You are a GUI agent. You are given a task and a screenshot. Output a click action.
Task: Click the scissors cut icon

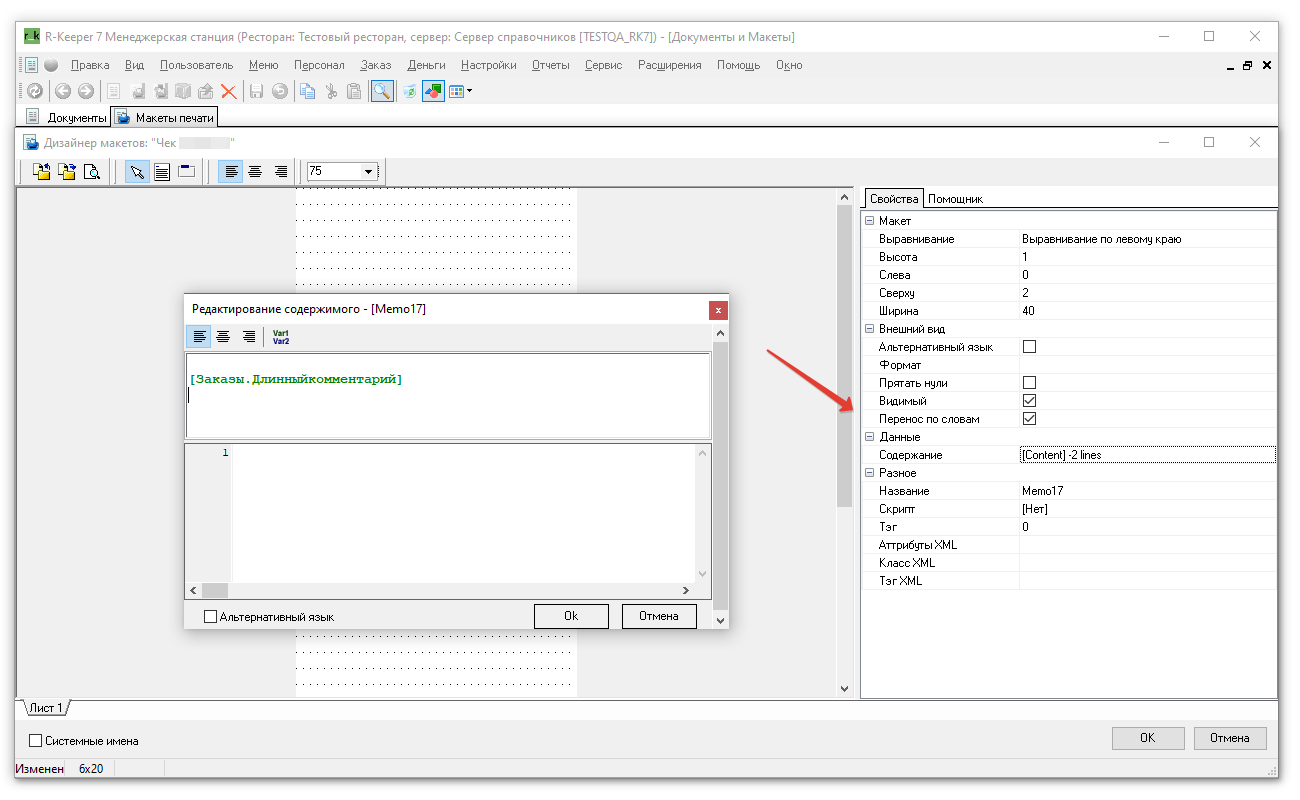click(x=331, y=91)
